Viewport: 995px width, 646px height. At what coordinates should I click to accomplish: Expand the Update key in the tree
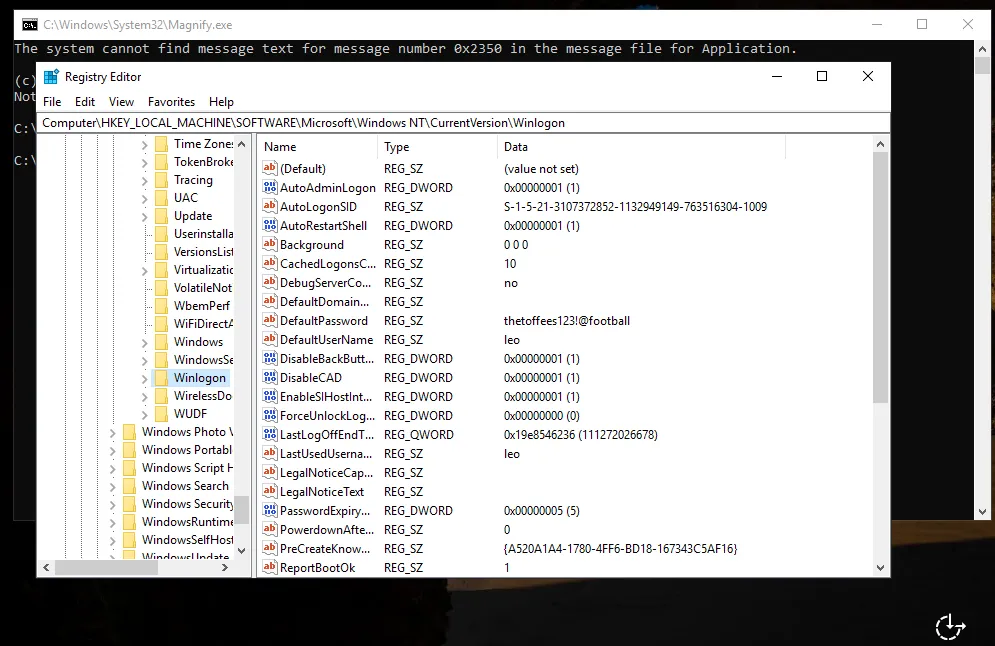tap(145, 216)
